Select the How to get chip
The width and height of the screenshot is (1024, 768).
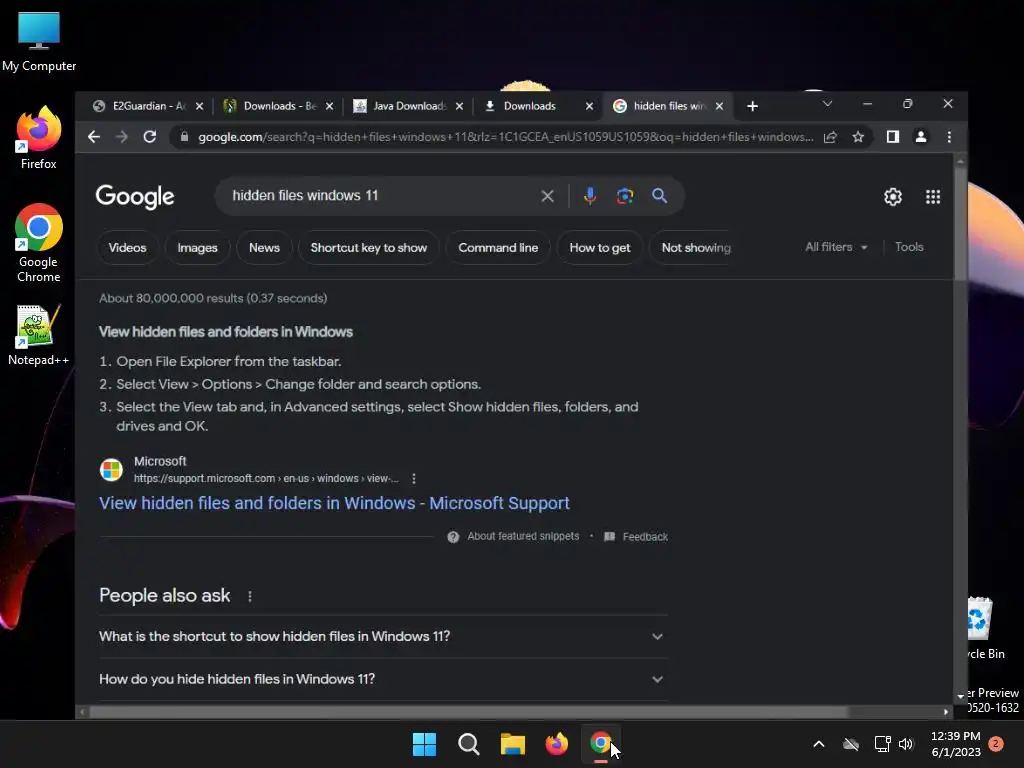[x=600, y=248]
